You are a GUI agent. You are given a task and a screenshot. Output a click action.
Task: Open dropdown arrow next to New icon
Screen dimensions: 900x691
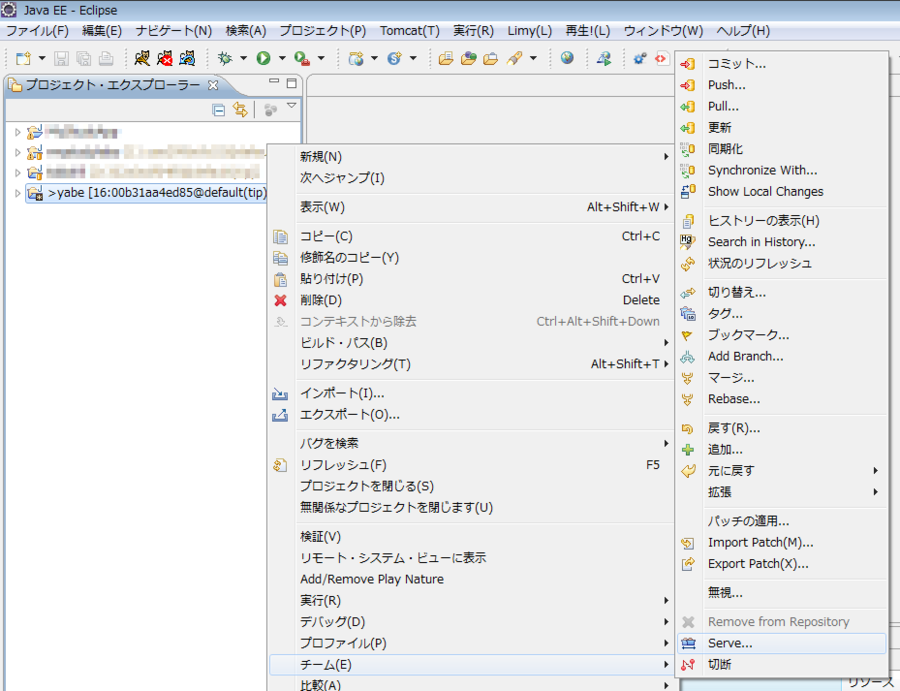[x=42, y=58]
